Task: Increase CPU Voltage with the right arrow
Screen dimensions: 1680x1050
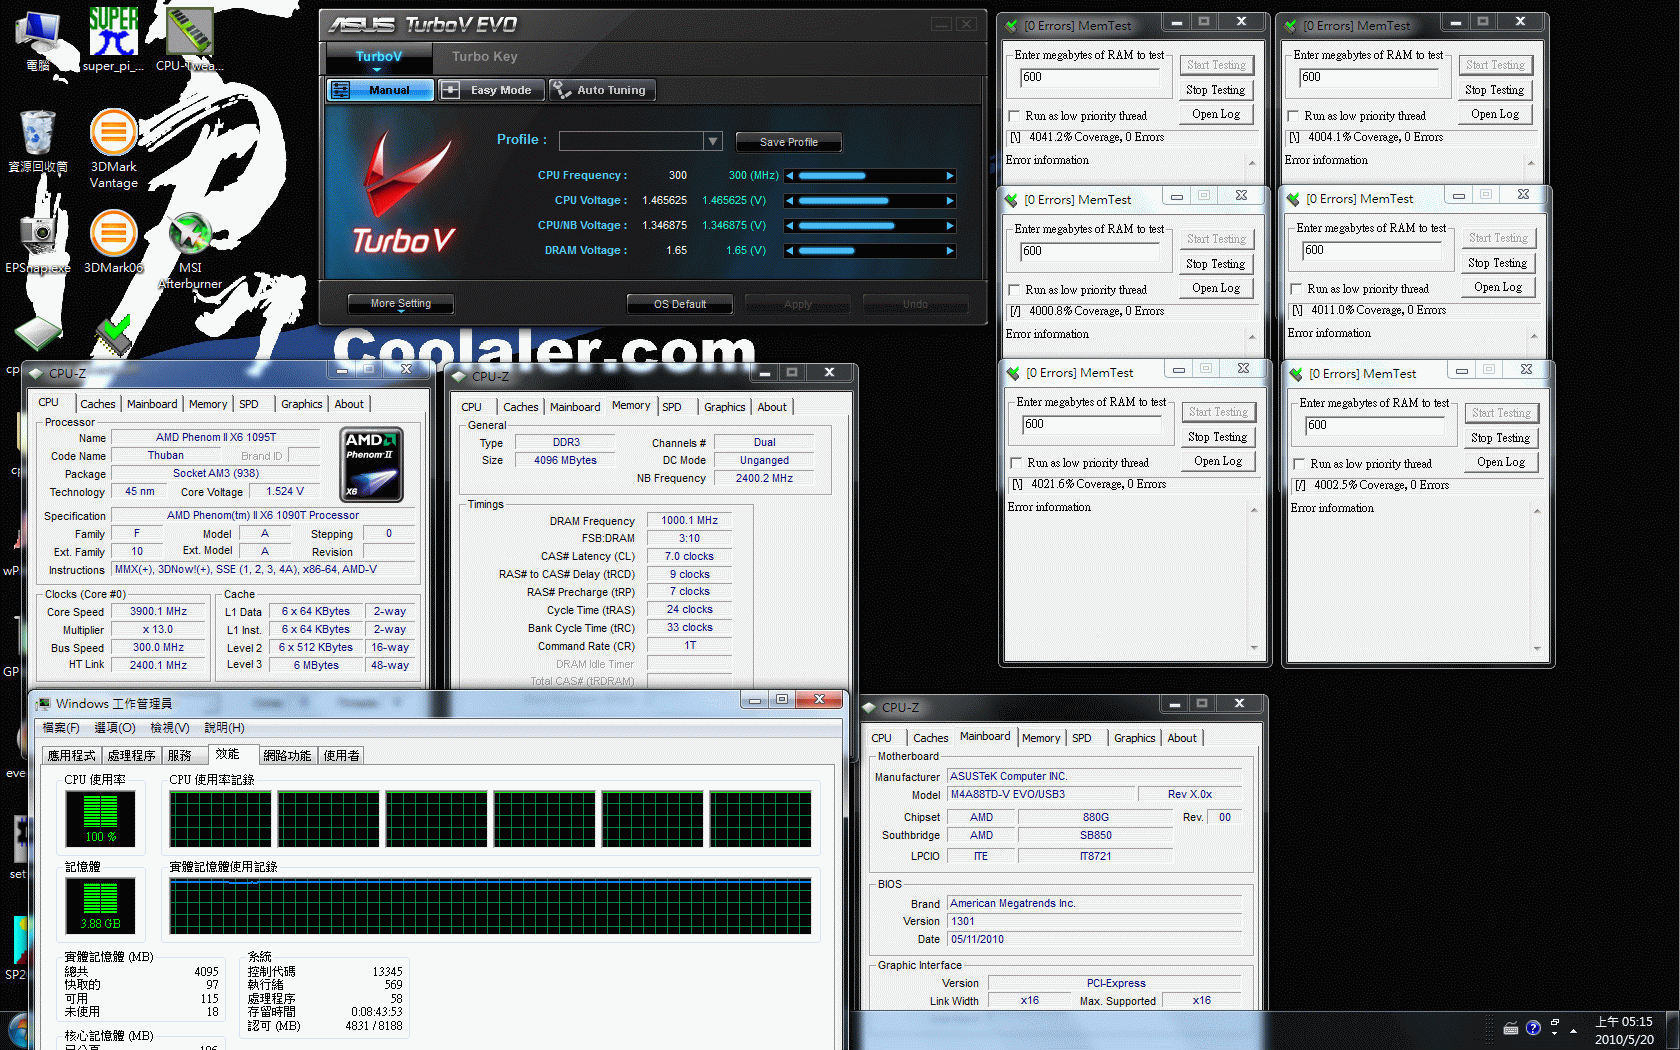Action: (950, 201)
